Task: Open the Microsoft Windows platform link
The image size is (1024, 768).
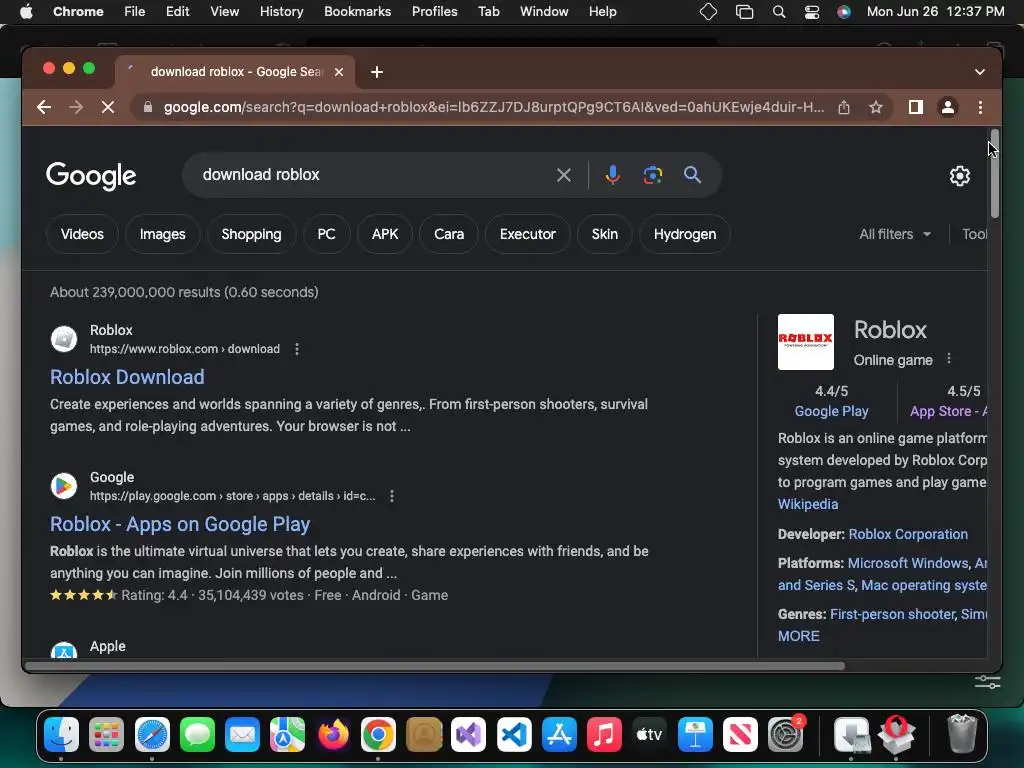Action: [x=908, y=563]
